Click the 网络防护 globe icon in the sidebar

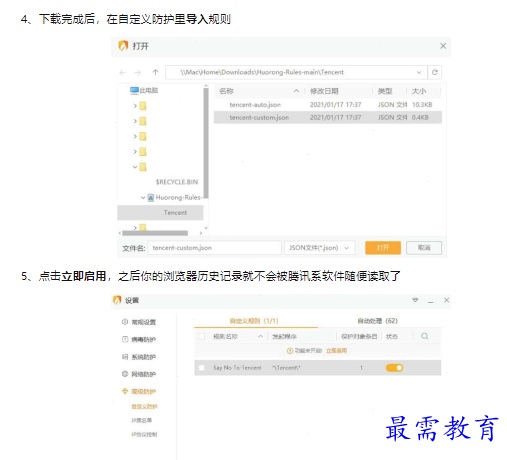click(125, 374)
